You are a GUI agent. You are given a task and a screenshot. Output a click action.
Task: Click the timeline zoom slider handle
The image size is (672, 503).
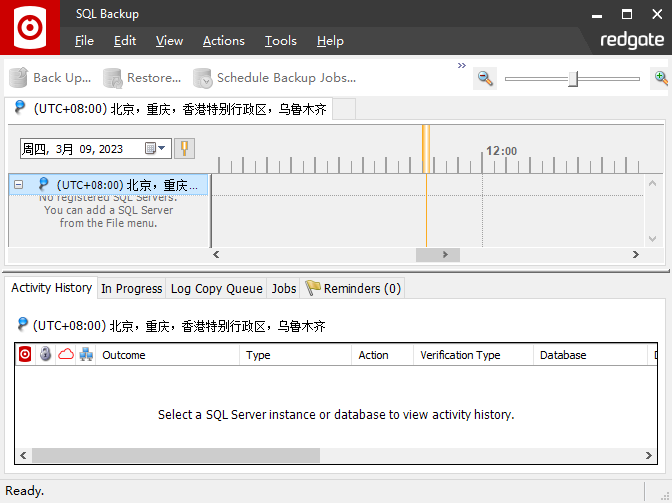click(x=573, y=79)
